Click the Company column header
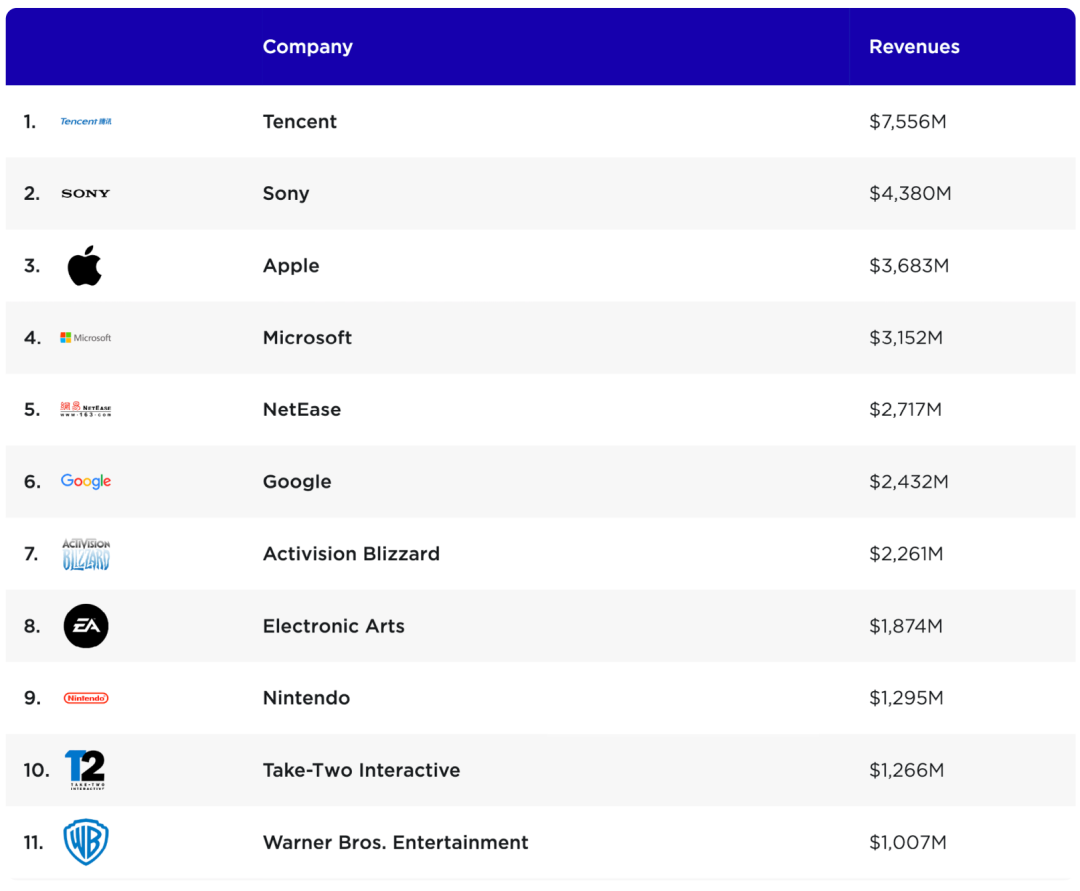 [x=307, y=47]
